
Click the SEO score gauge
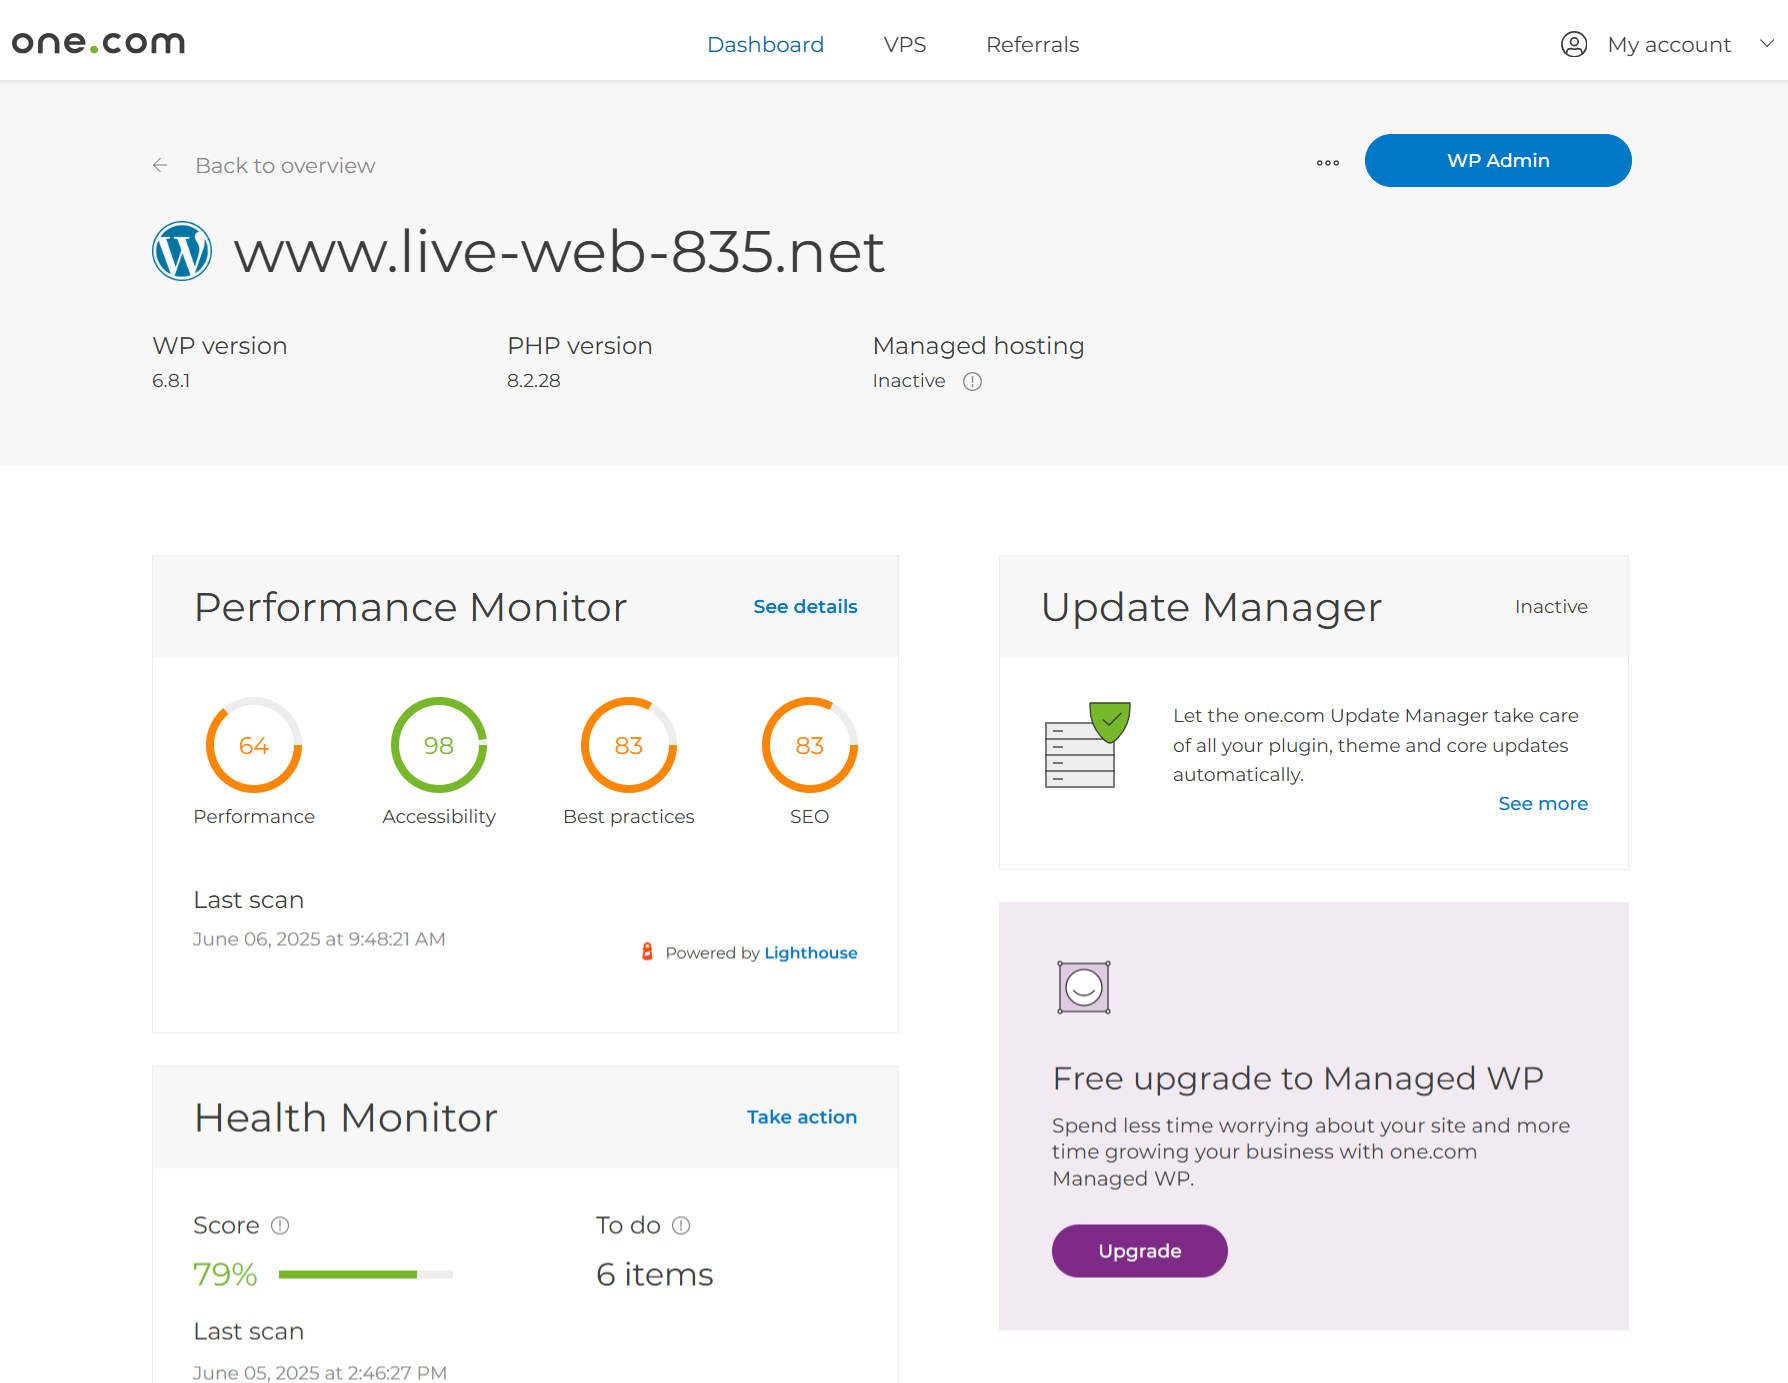810,745
